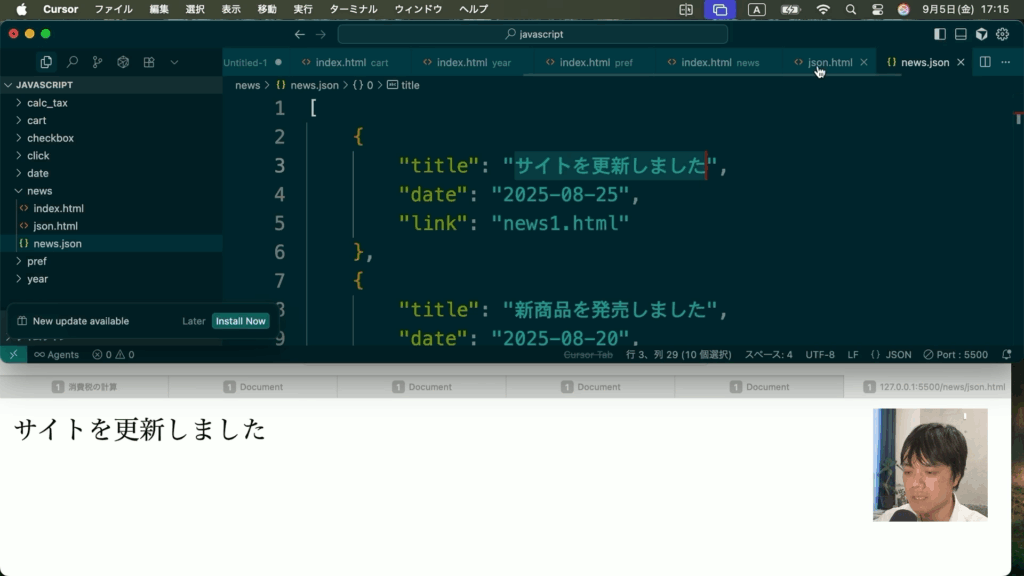Click the notifications bell in status bar
This screenshot has height=576, width=1024.
1006,354
